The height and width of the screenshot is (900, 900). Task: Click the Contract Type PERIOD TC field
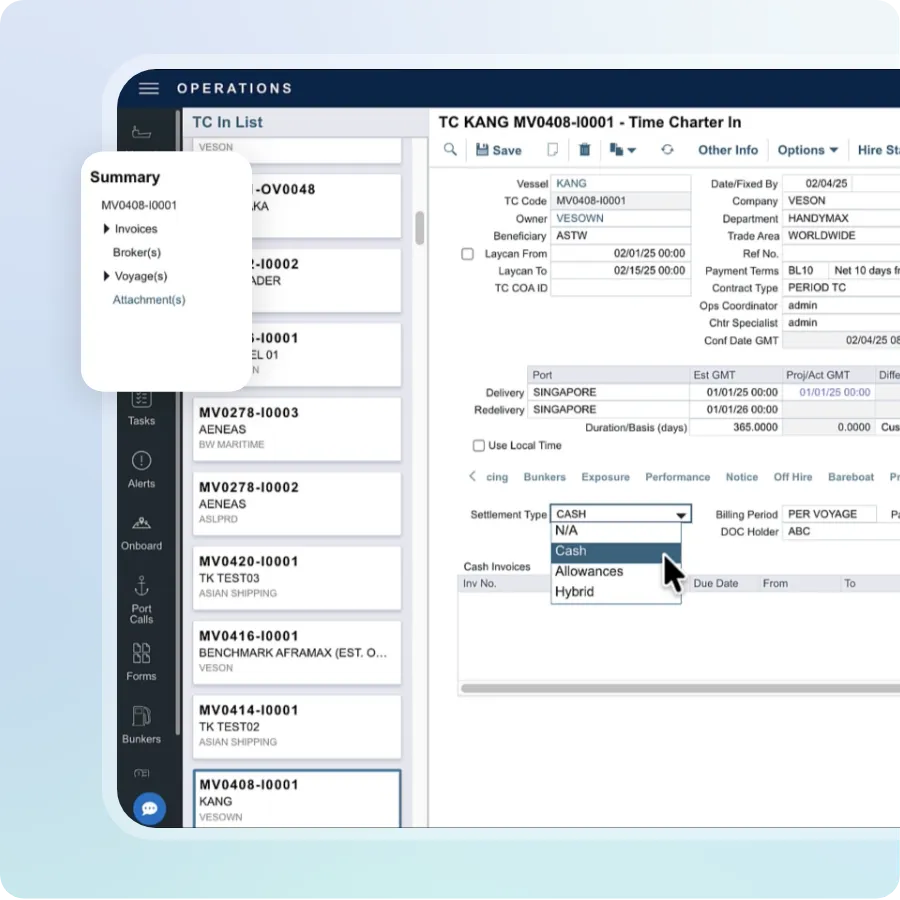click(841, 288)
